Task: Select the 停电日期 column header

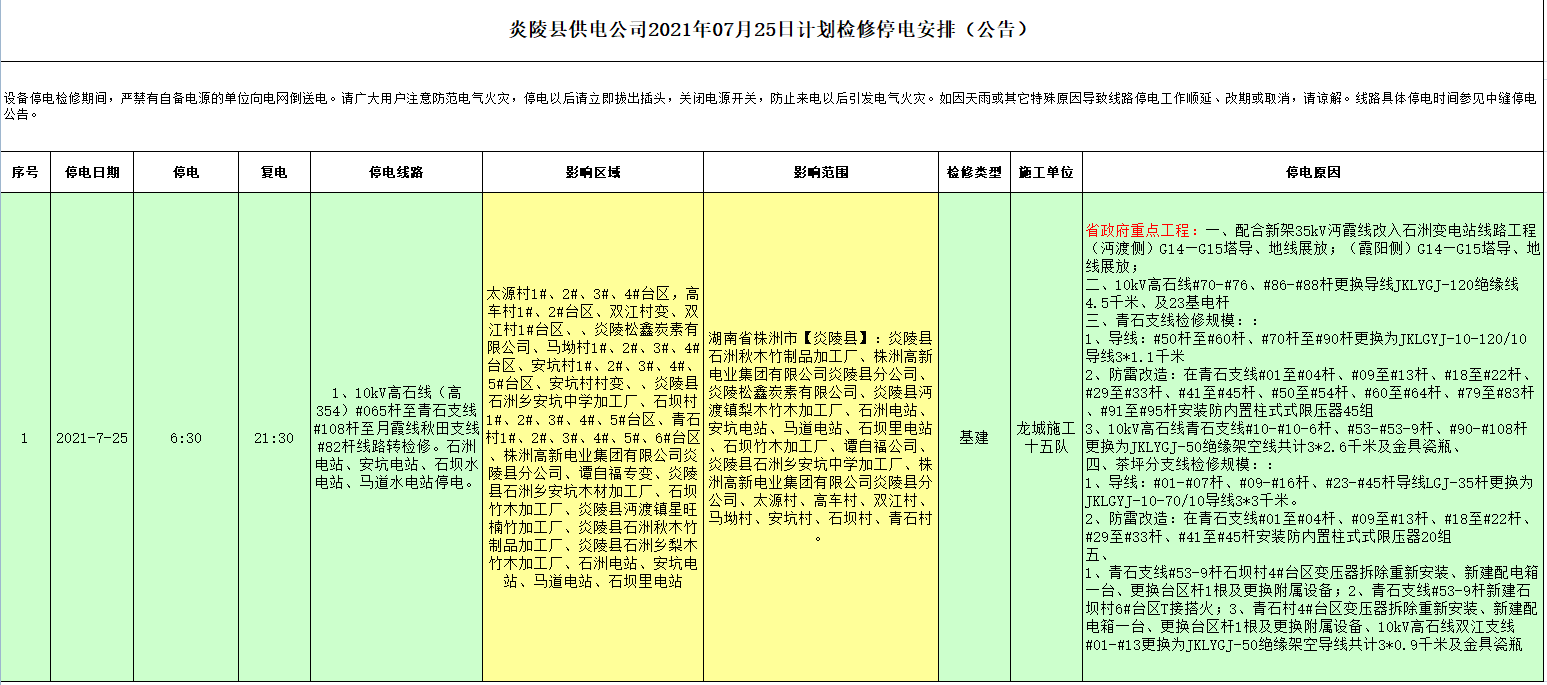Action: pos(92,172)
